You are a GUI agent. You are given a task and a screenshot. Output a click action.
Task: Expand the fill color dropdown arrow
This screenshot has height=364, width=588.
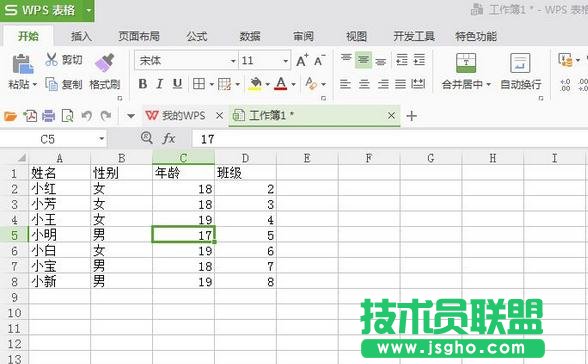point(267,84)
